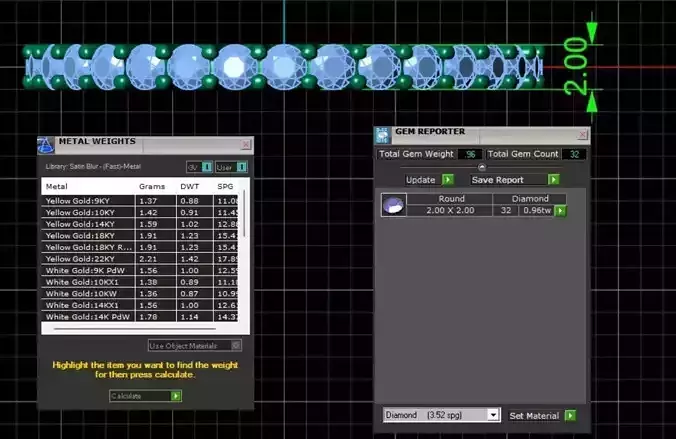Click the green arrow next to Set Material
The image size is (676, 439).
(570, 416)
